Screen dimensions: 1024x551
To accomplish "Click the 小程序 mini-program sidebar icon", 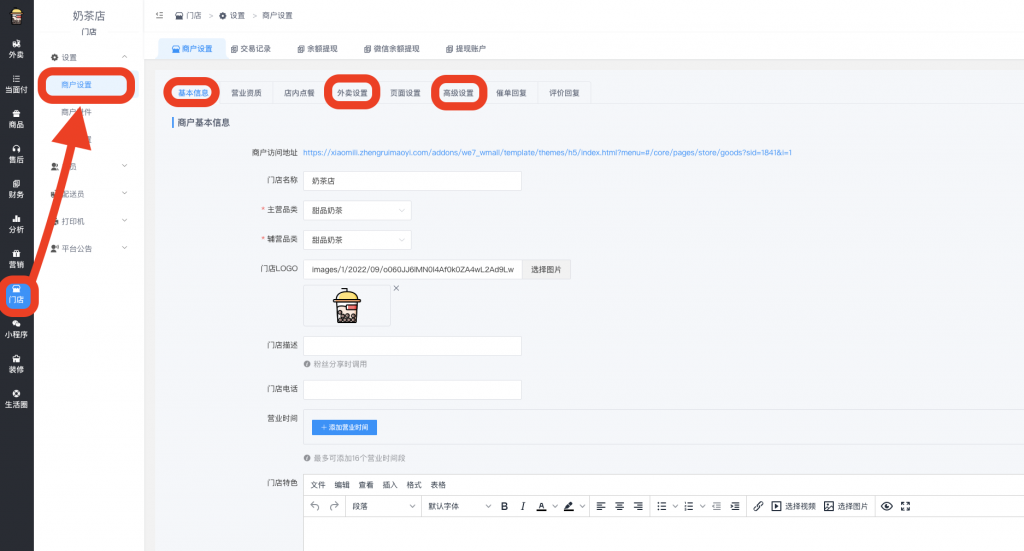I will click(x=16, y=329).
